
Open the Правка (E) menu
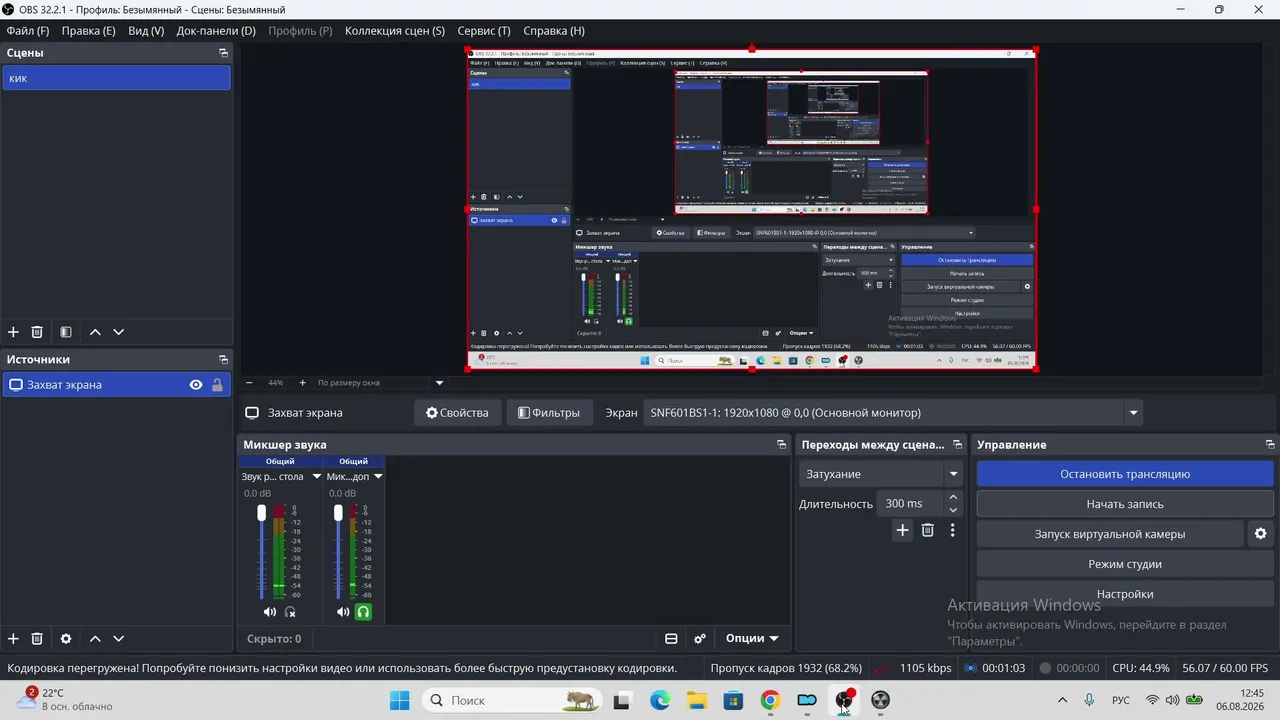point(89,31)
